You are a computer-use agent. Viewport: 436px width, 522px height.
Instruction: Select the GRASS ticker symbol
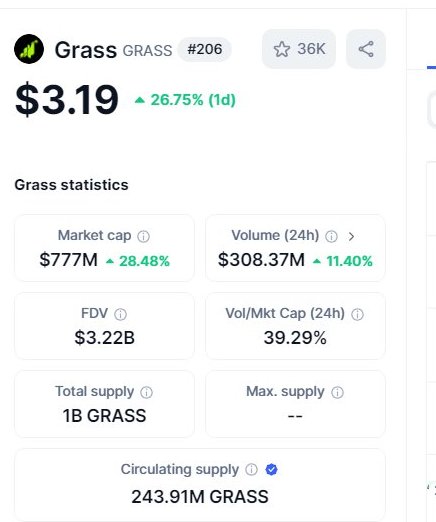(x=147, y=51)
